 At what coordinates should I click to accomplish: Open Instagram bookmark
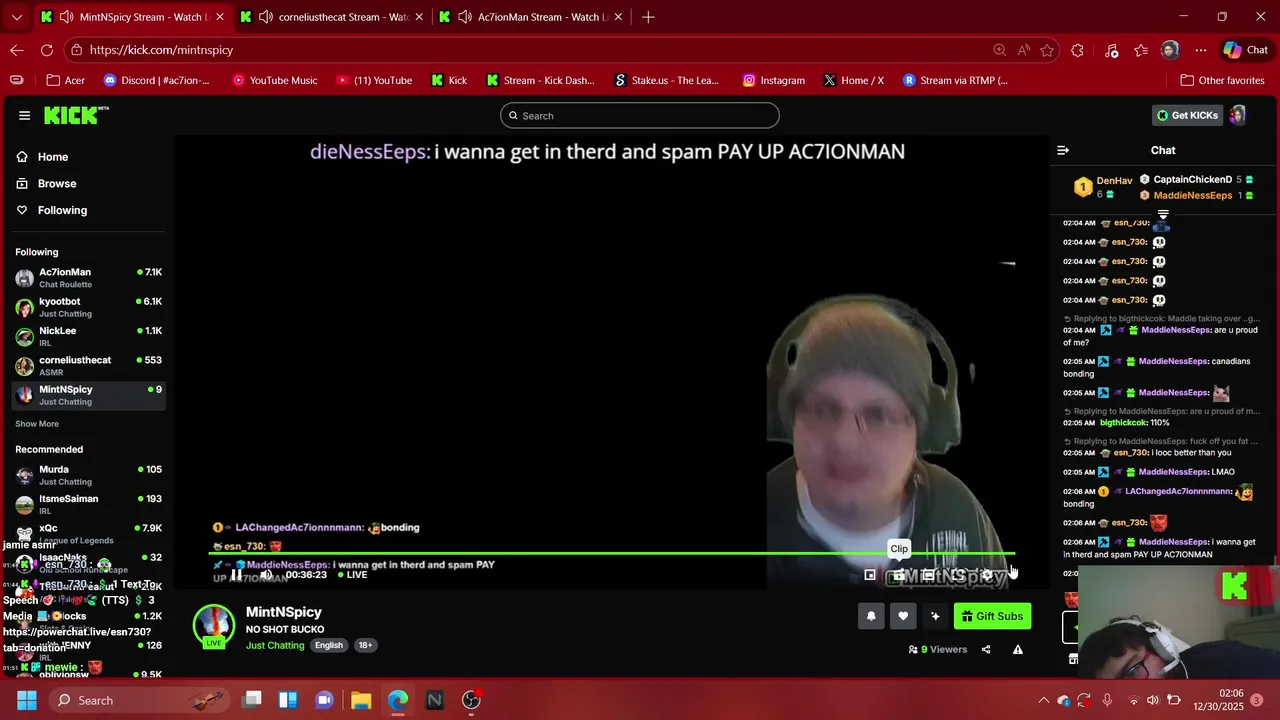point(773,80)
